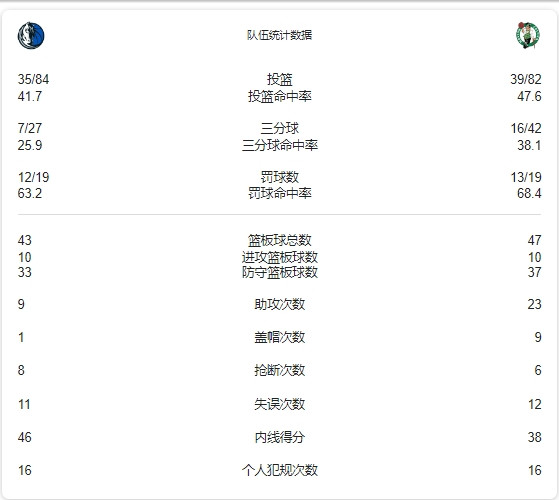Select the 盖帽次数 label
Screen dimensions: 559x500
point(280,337)
